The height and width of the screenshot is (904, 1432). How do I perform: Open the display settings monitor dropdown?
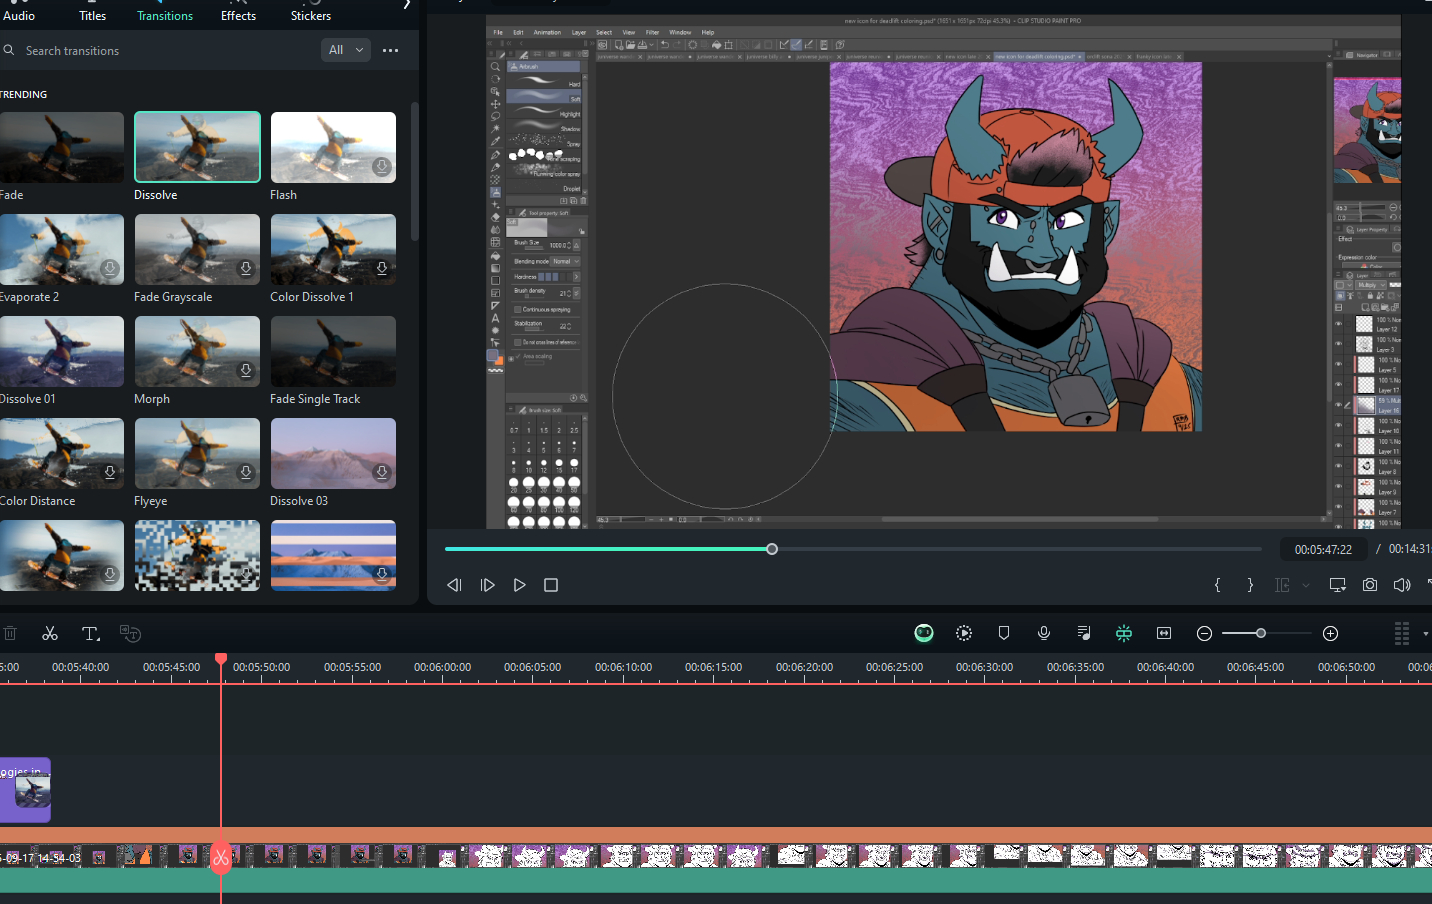click(1337, 585)
